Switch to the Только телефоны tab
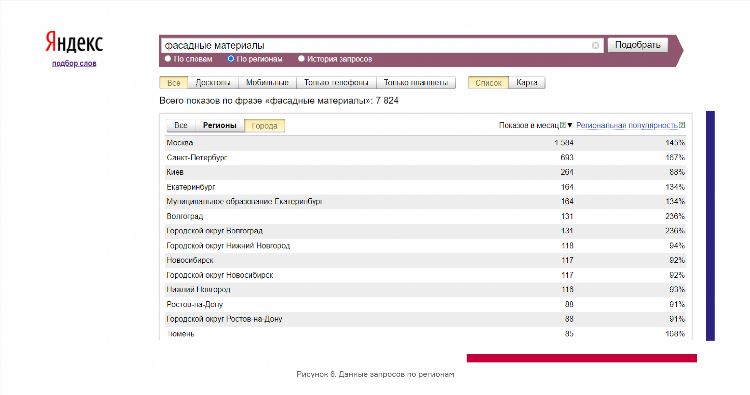The image size is (750, 395). point(336,83)
